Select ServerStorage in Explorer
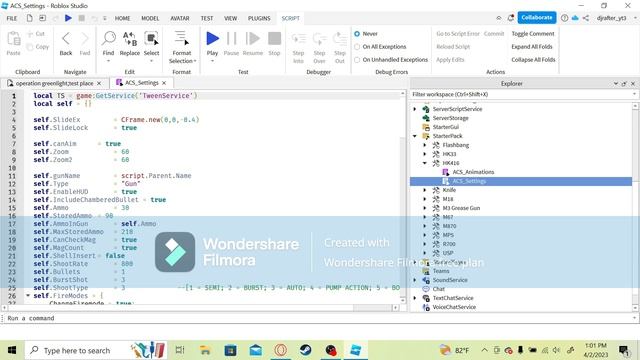This screenshot has height=360, width=640. (450, 118)
